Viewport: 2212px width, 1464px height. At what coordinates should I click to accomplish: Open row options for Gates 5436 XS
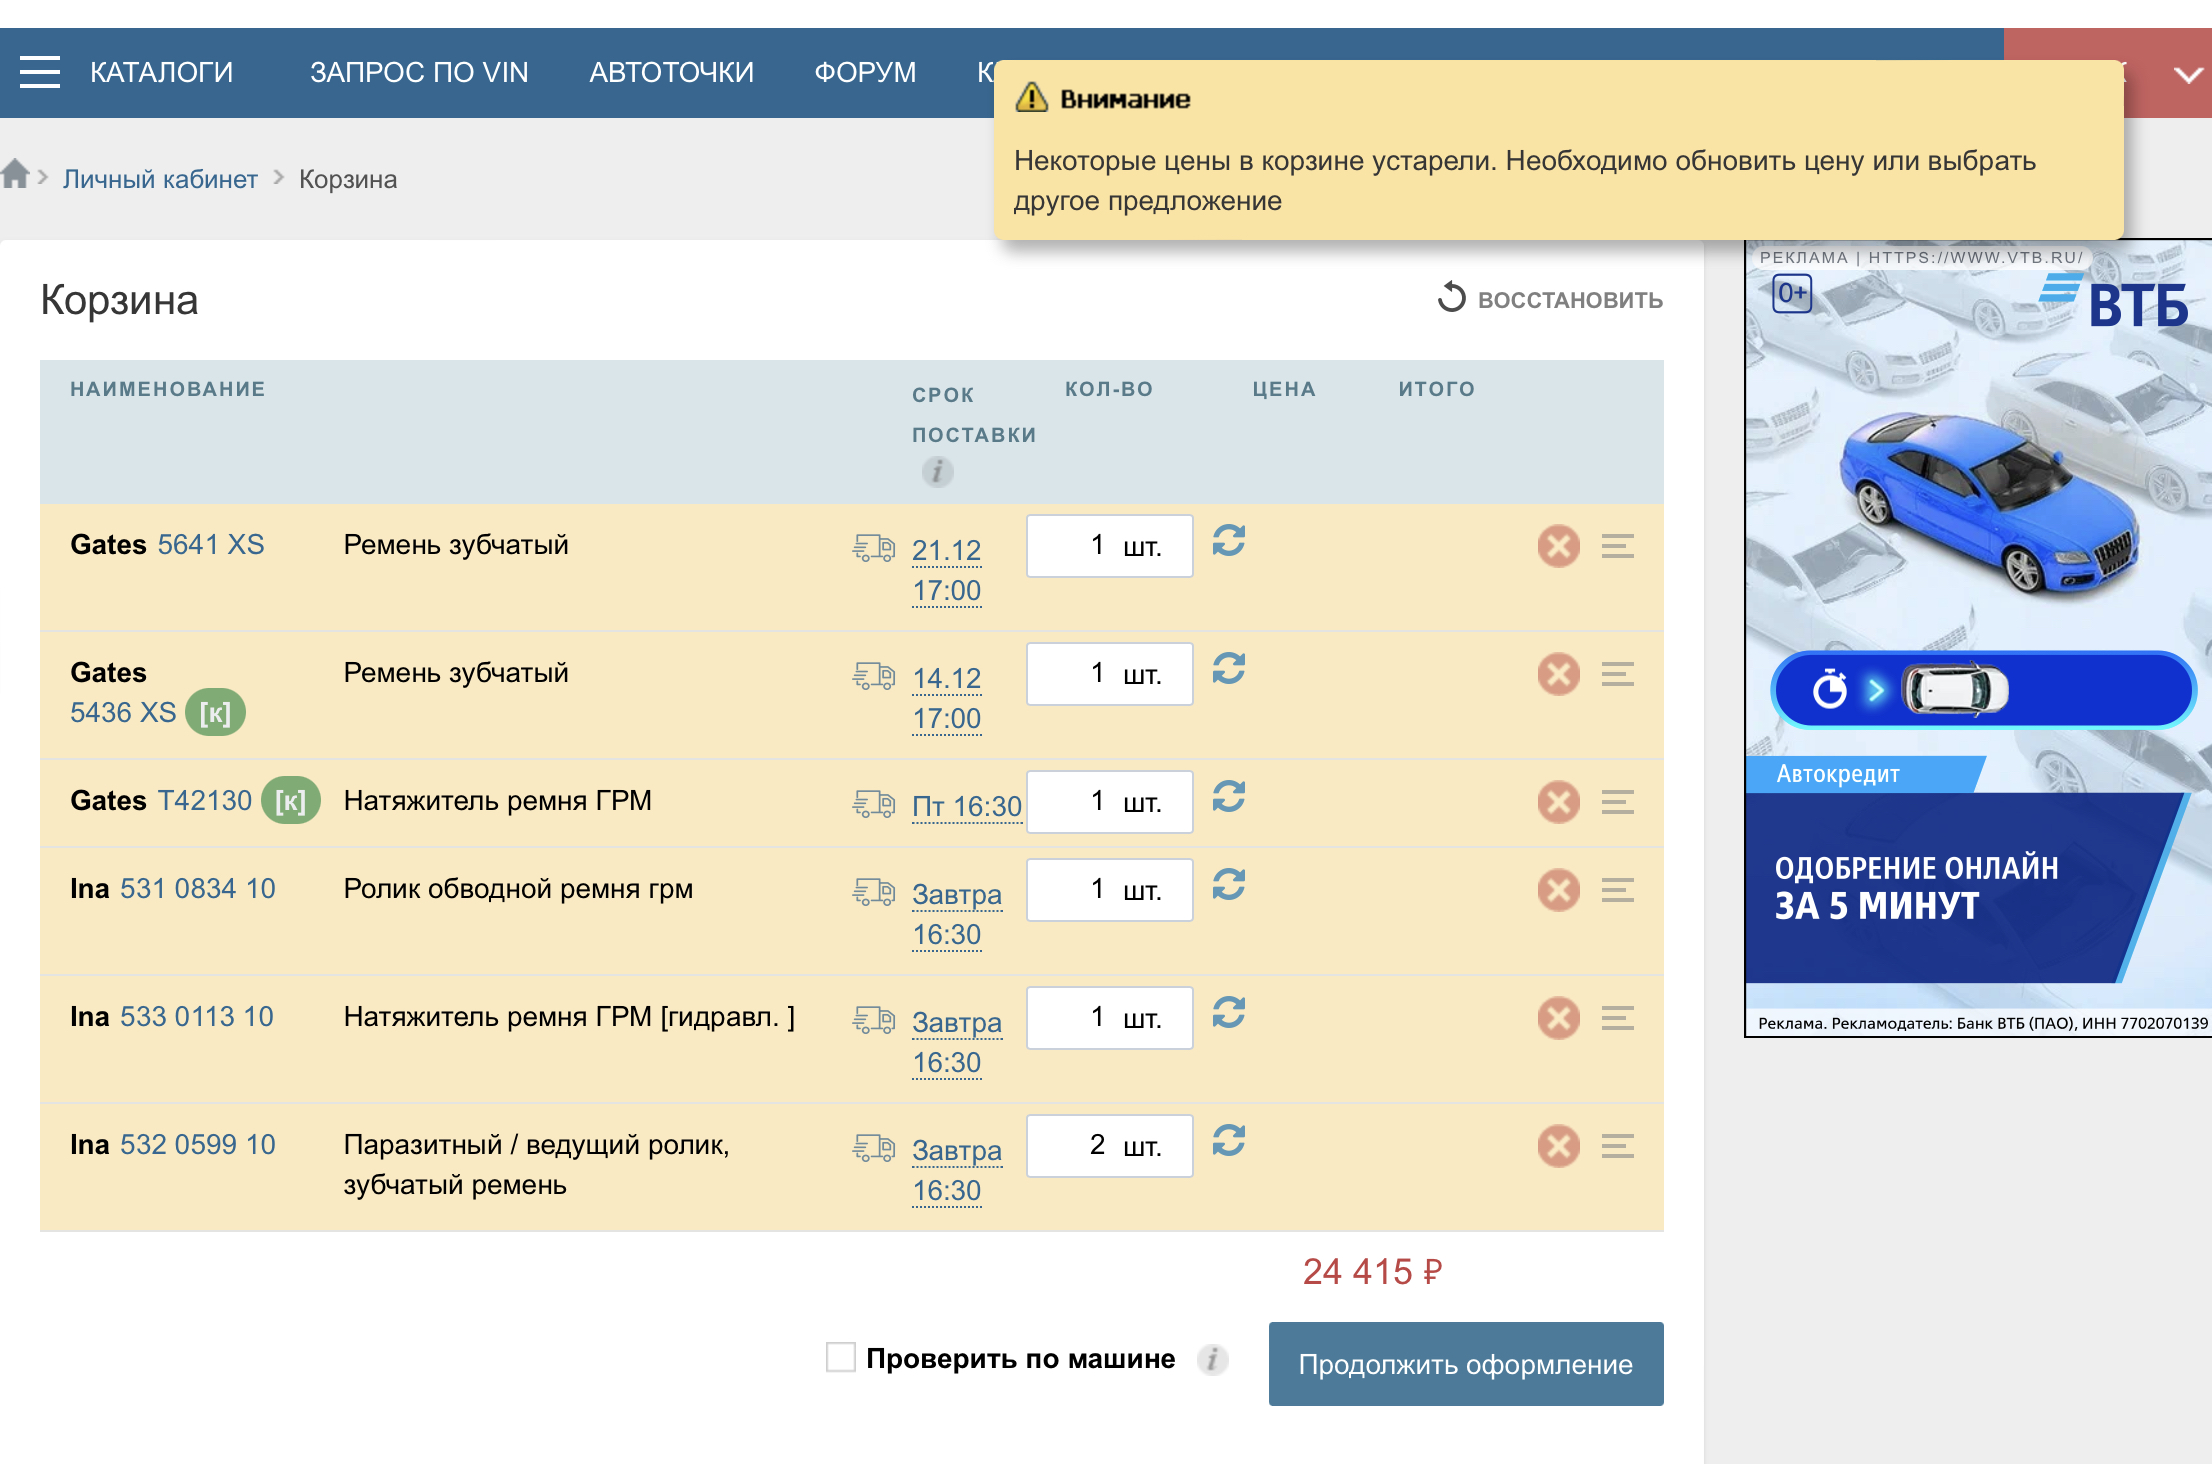pyautogui.click(x=1617, y=674)
